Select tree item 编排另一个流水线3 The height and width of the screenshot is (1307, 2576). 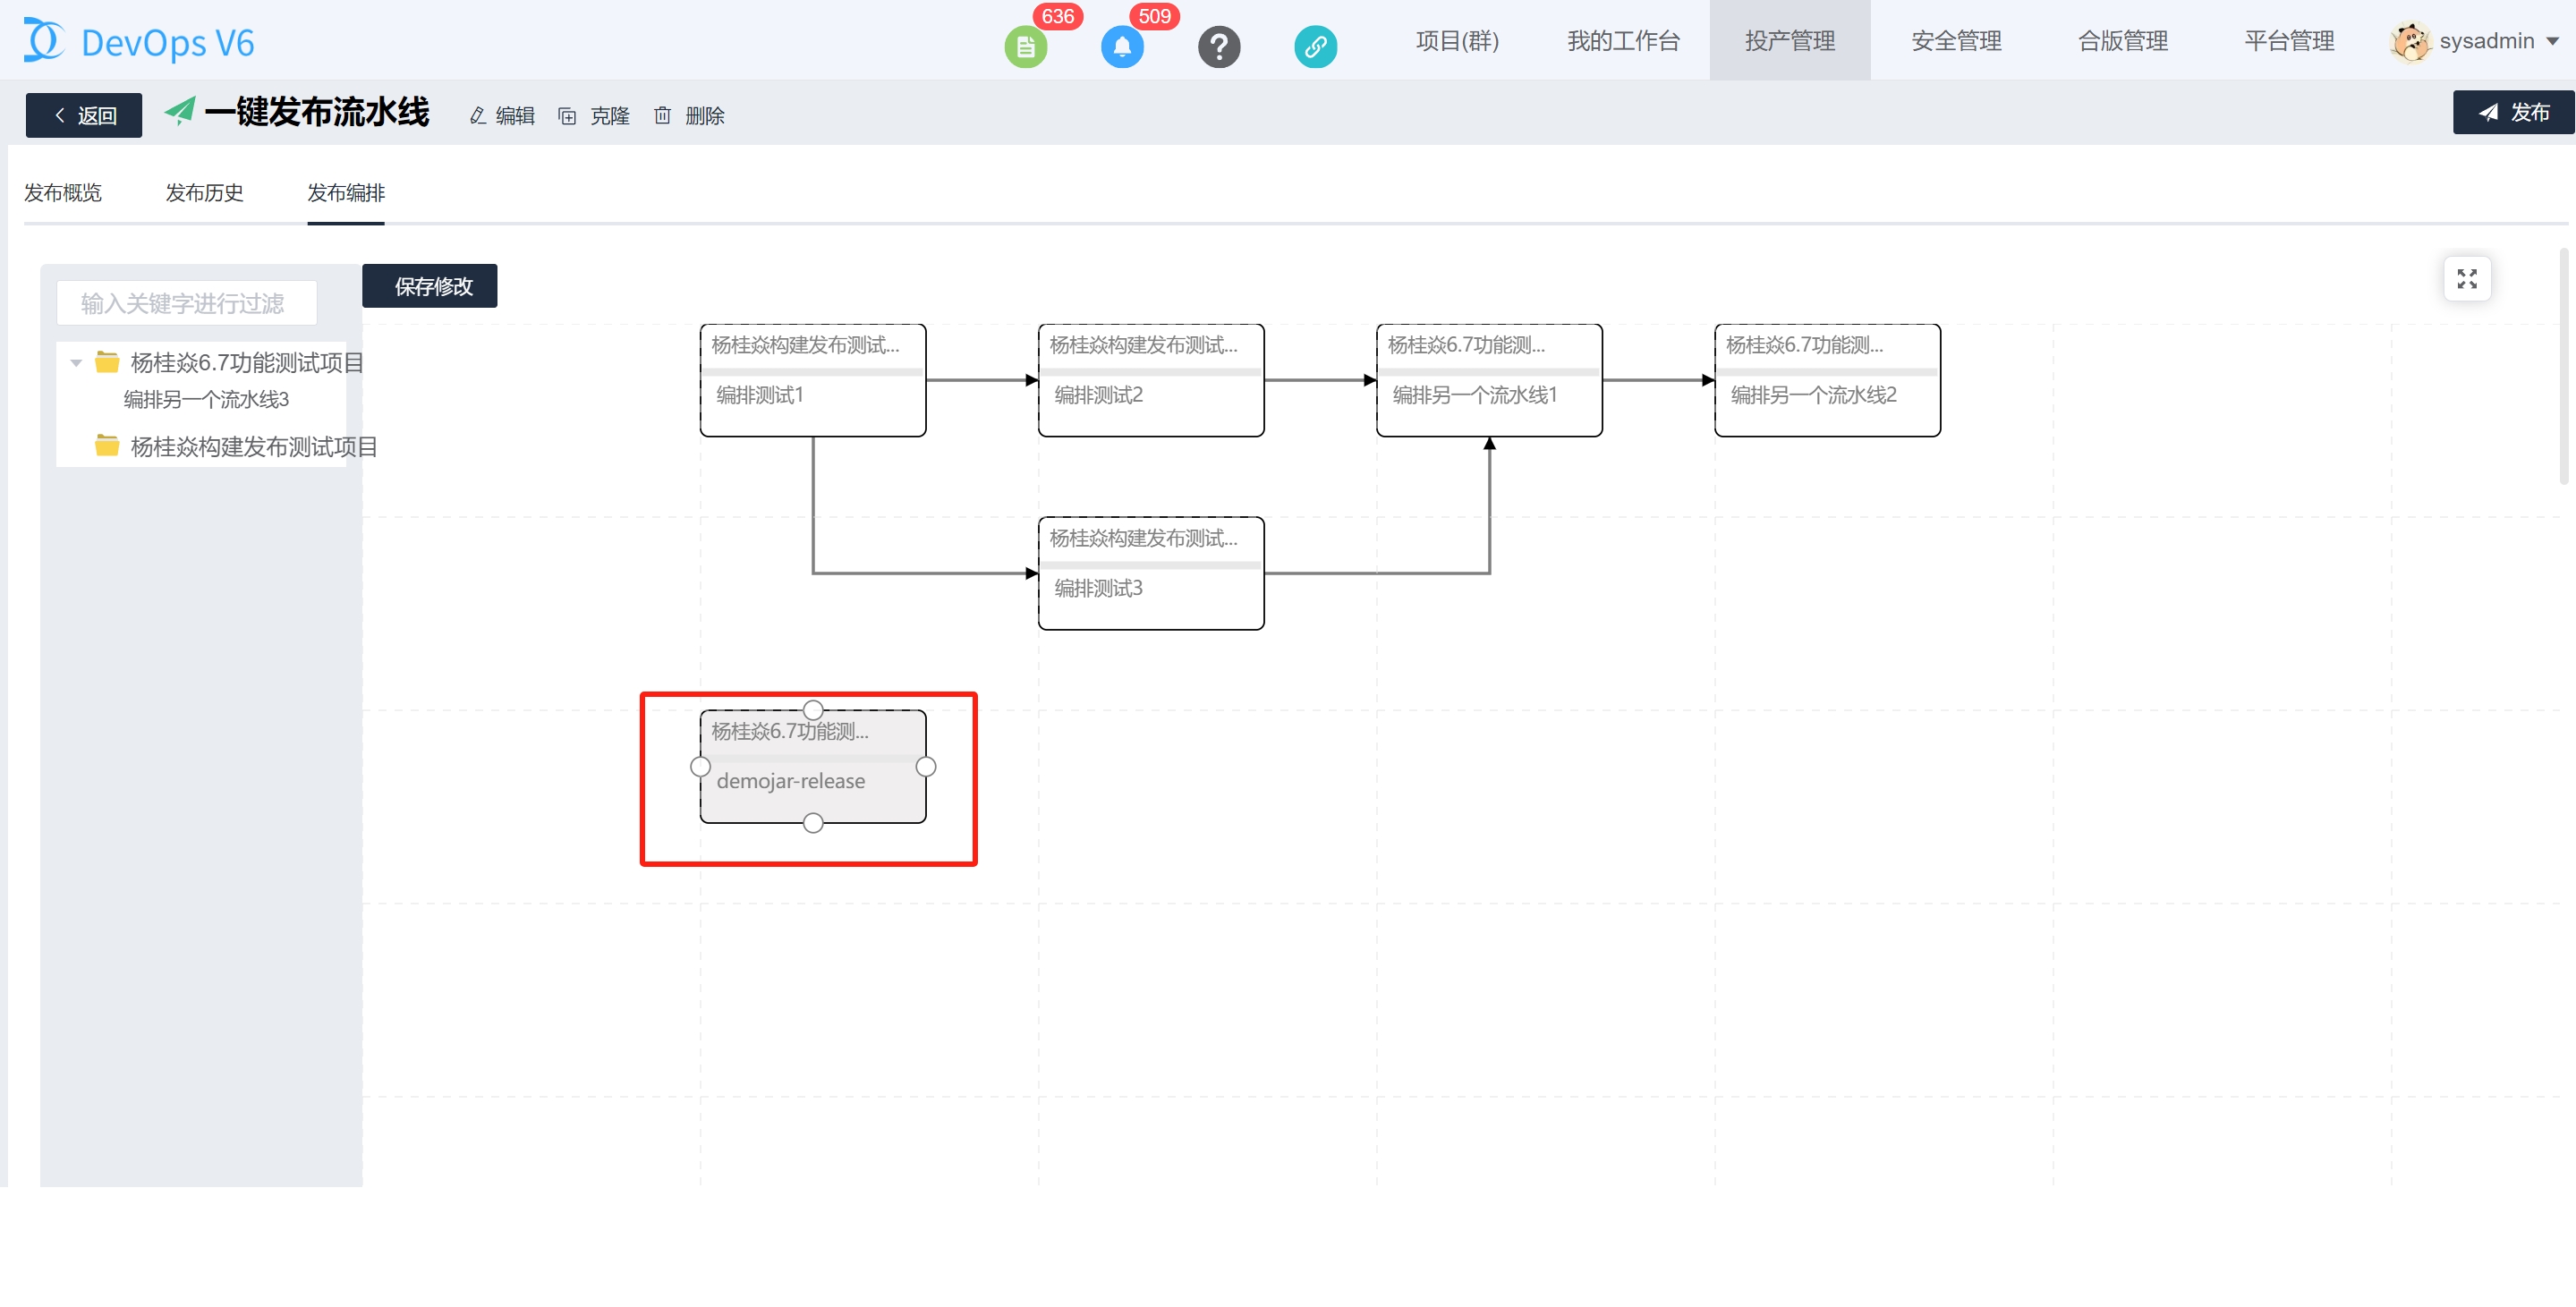[206, 400]
